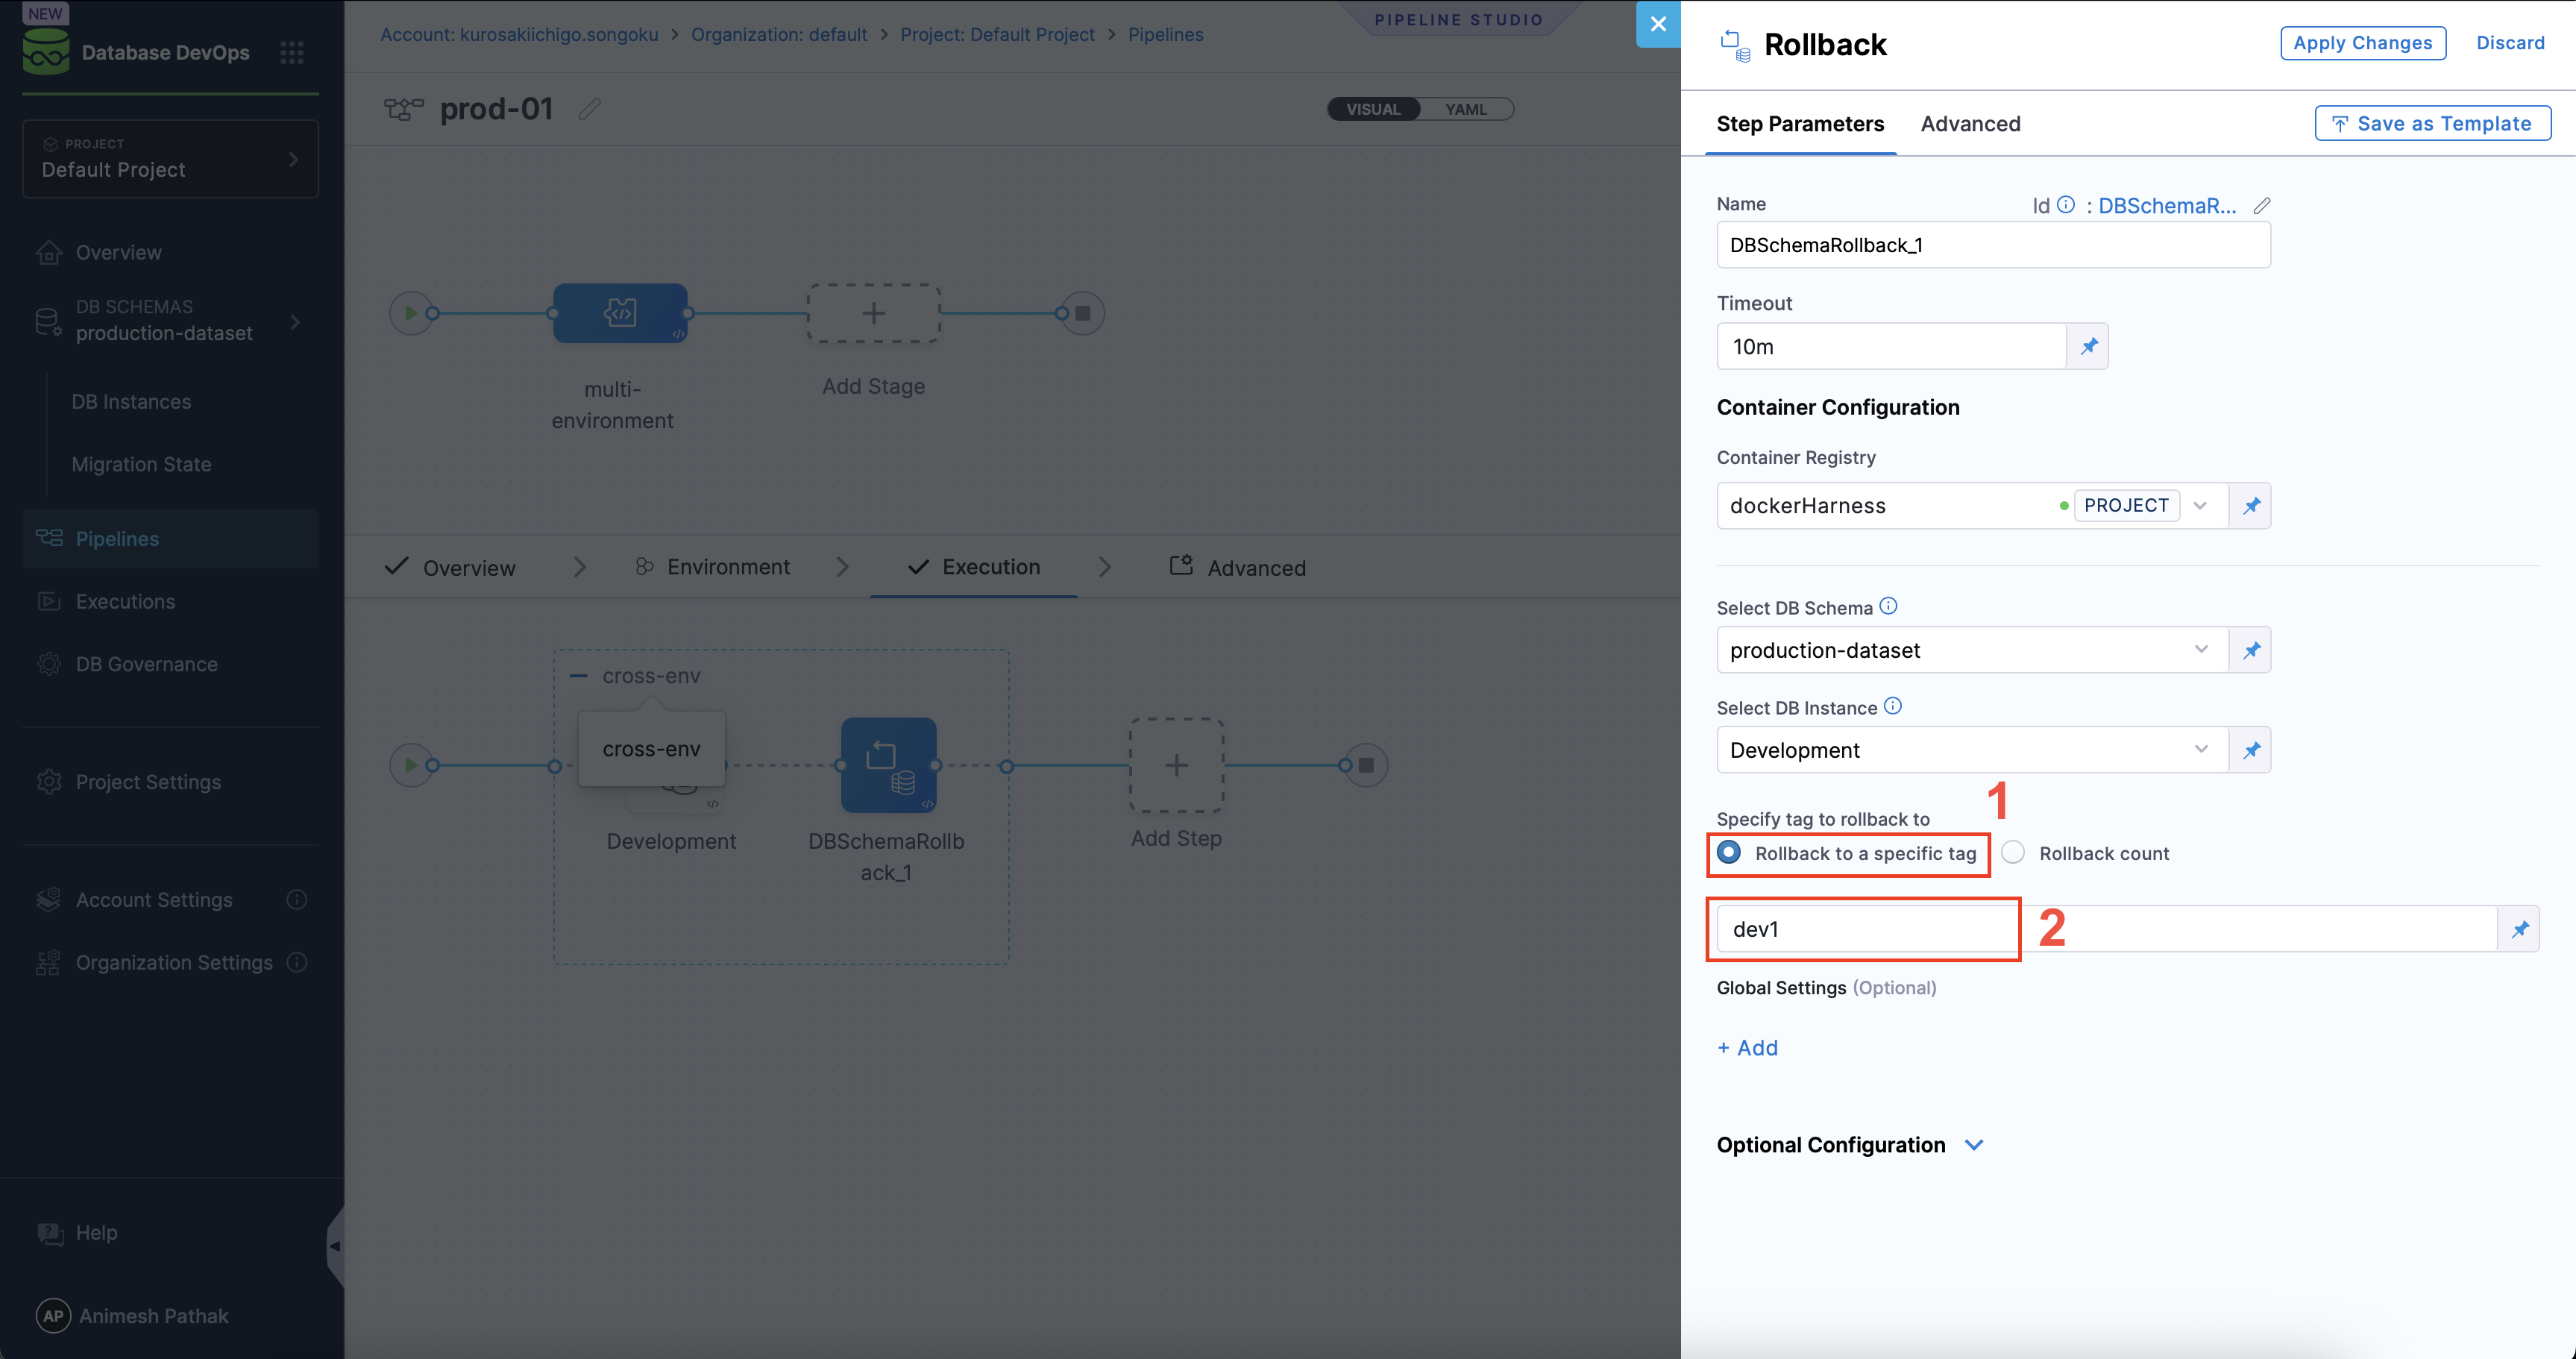Select the Rollback count radio button

coord(2013,853)
